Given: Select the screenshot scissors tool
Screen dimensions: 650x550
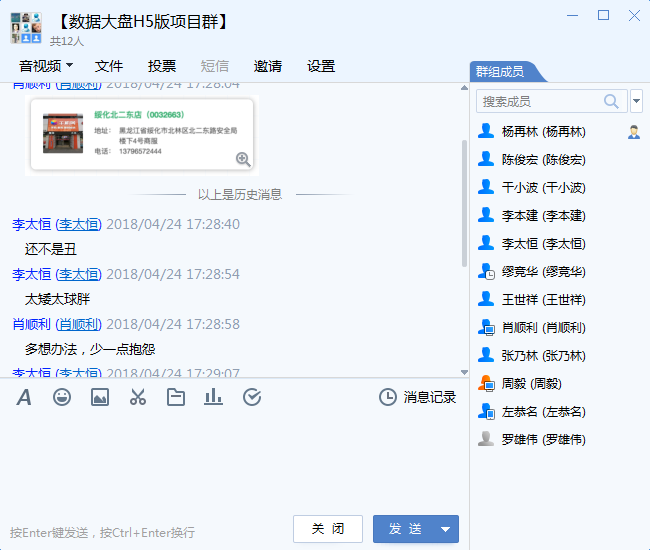Looking at the screenshot, I should (138, 397).
